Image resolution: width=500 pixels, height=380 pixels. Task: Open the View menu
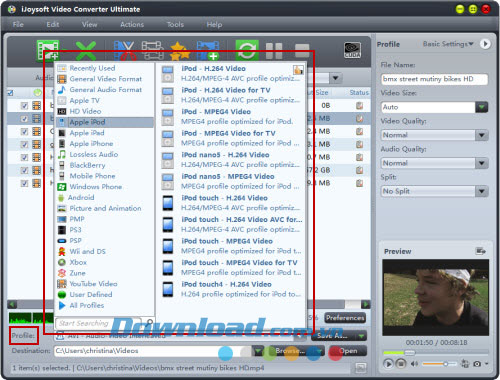(x=89, y=24)
